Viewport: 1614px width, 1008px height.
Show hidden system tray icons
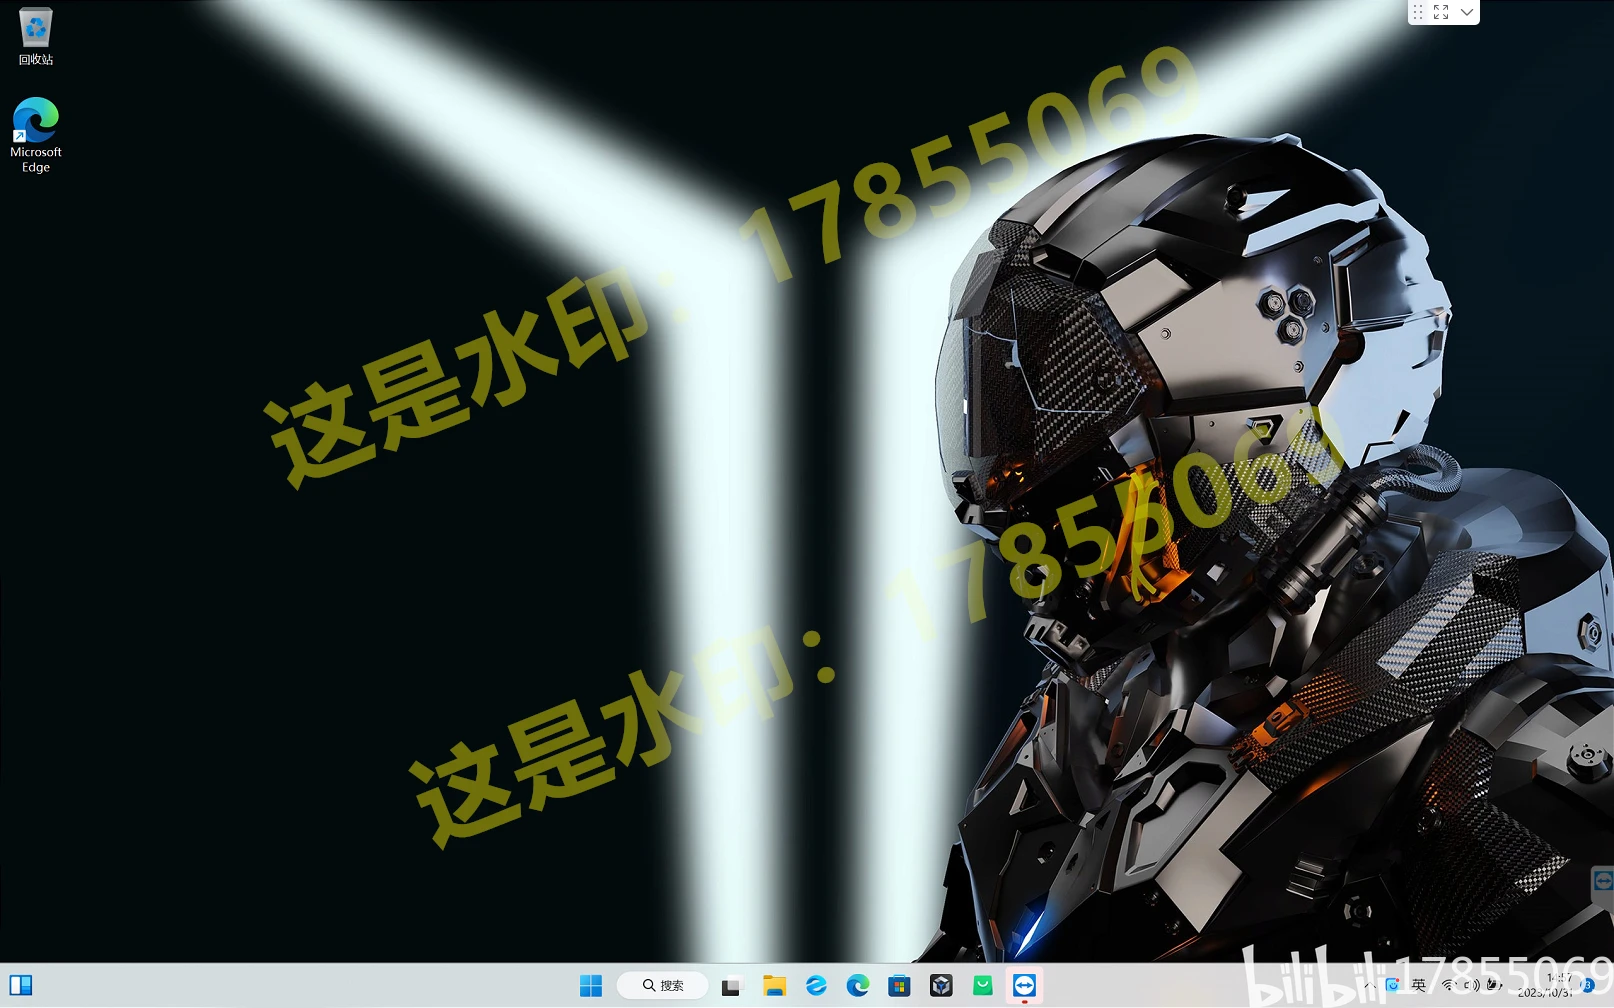(x=1369, y=986)
